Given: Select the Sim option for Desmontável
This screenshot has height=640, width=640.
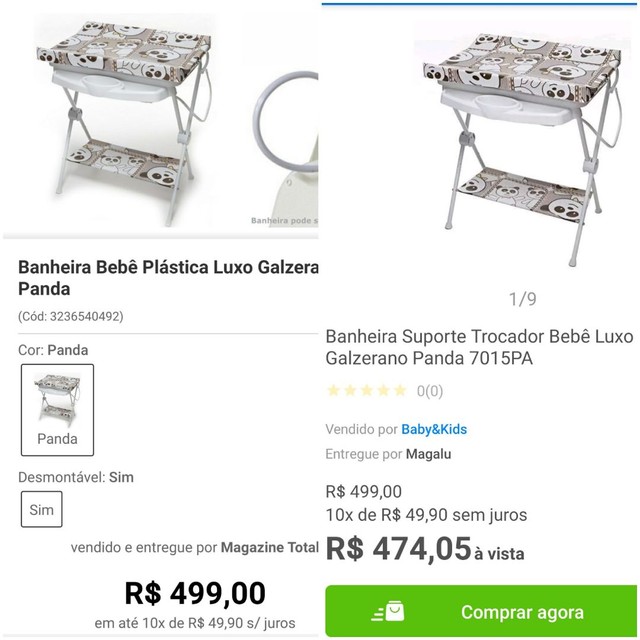Looking at the screenshot, I should coord(42,509).
